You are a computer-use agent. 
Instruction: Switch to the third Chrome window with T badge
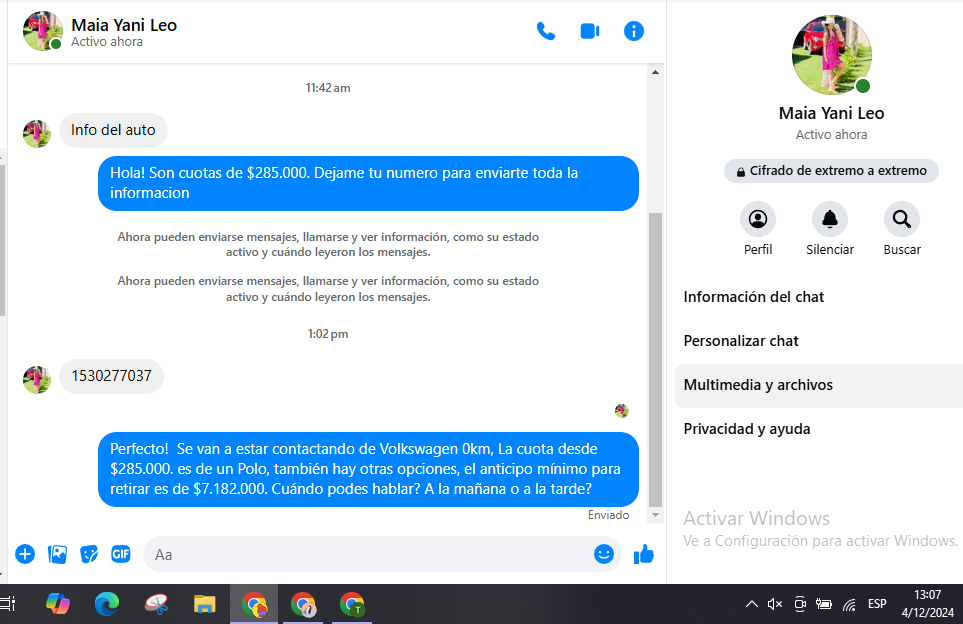point(353,604)
